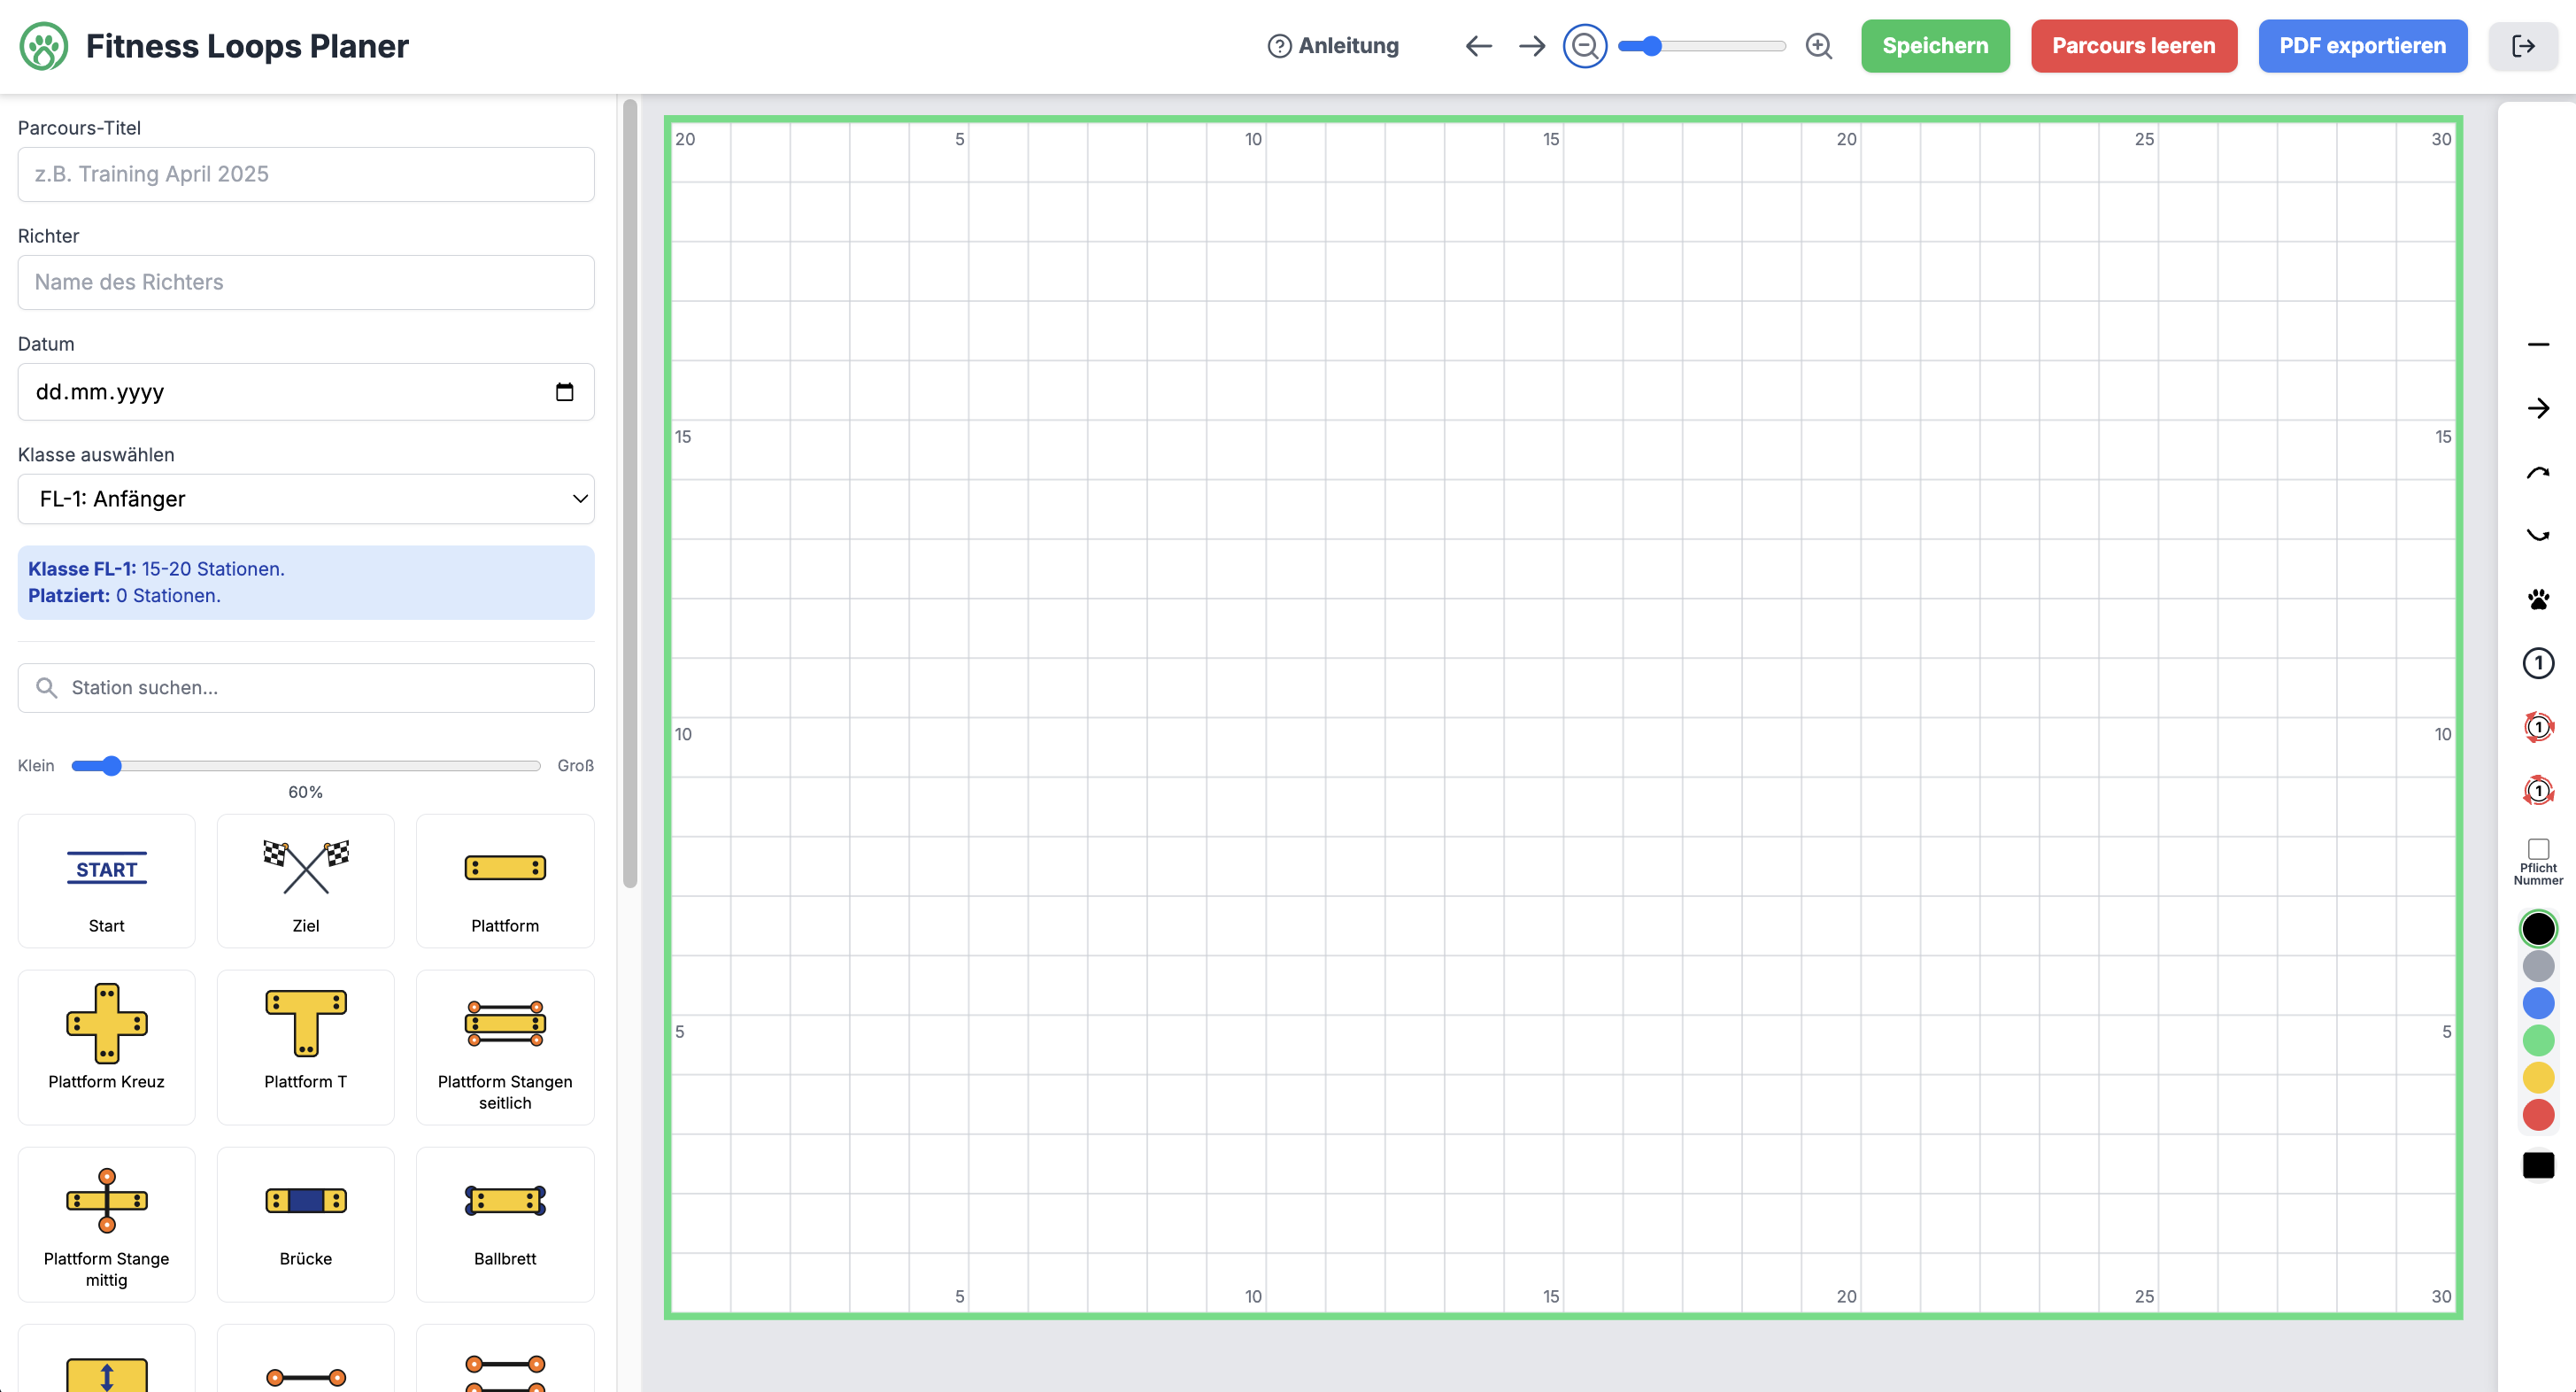The height and width of the screenshot is (1392, 2576).
Task: Select the straight line drawing tool
Action: point(2538,345)
